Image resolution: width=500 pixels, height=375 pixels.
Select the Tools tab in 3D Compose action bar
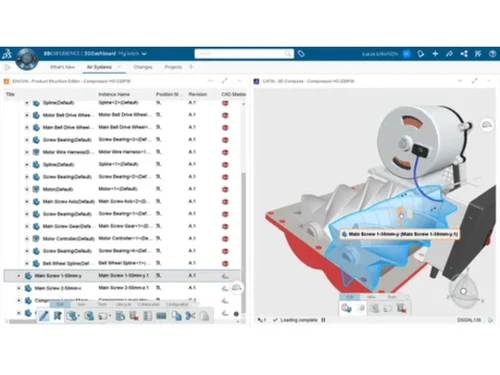point(392,297)
